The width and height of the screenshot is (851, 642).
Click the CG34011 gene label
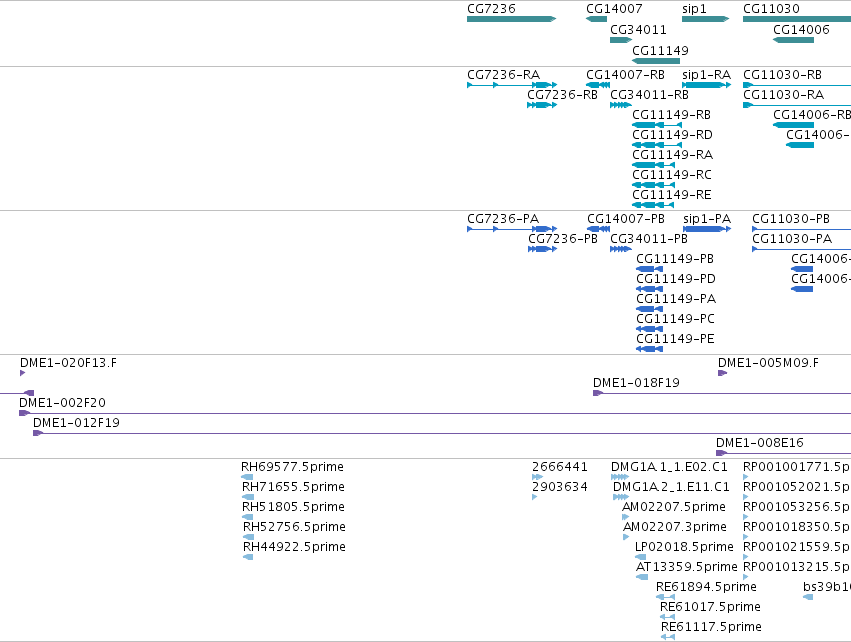638,30
